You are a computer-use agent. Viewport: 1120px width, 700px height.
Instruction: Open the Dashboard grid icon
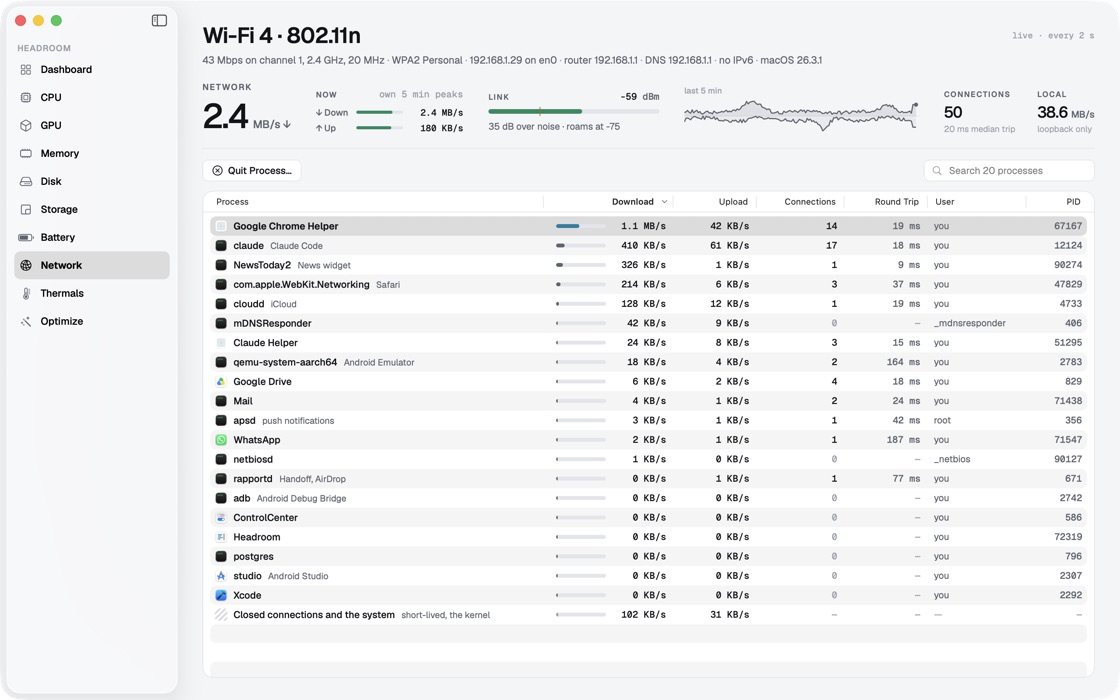tap(26, 69)
